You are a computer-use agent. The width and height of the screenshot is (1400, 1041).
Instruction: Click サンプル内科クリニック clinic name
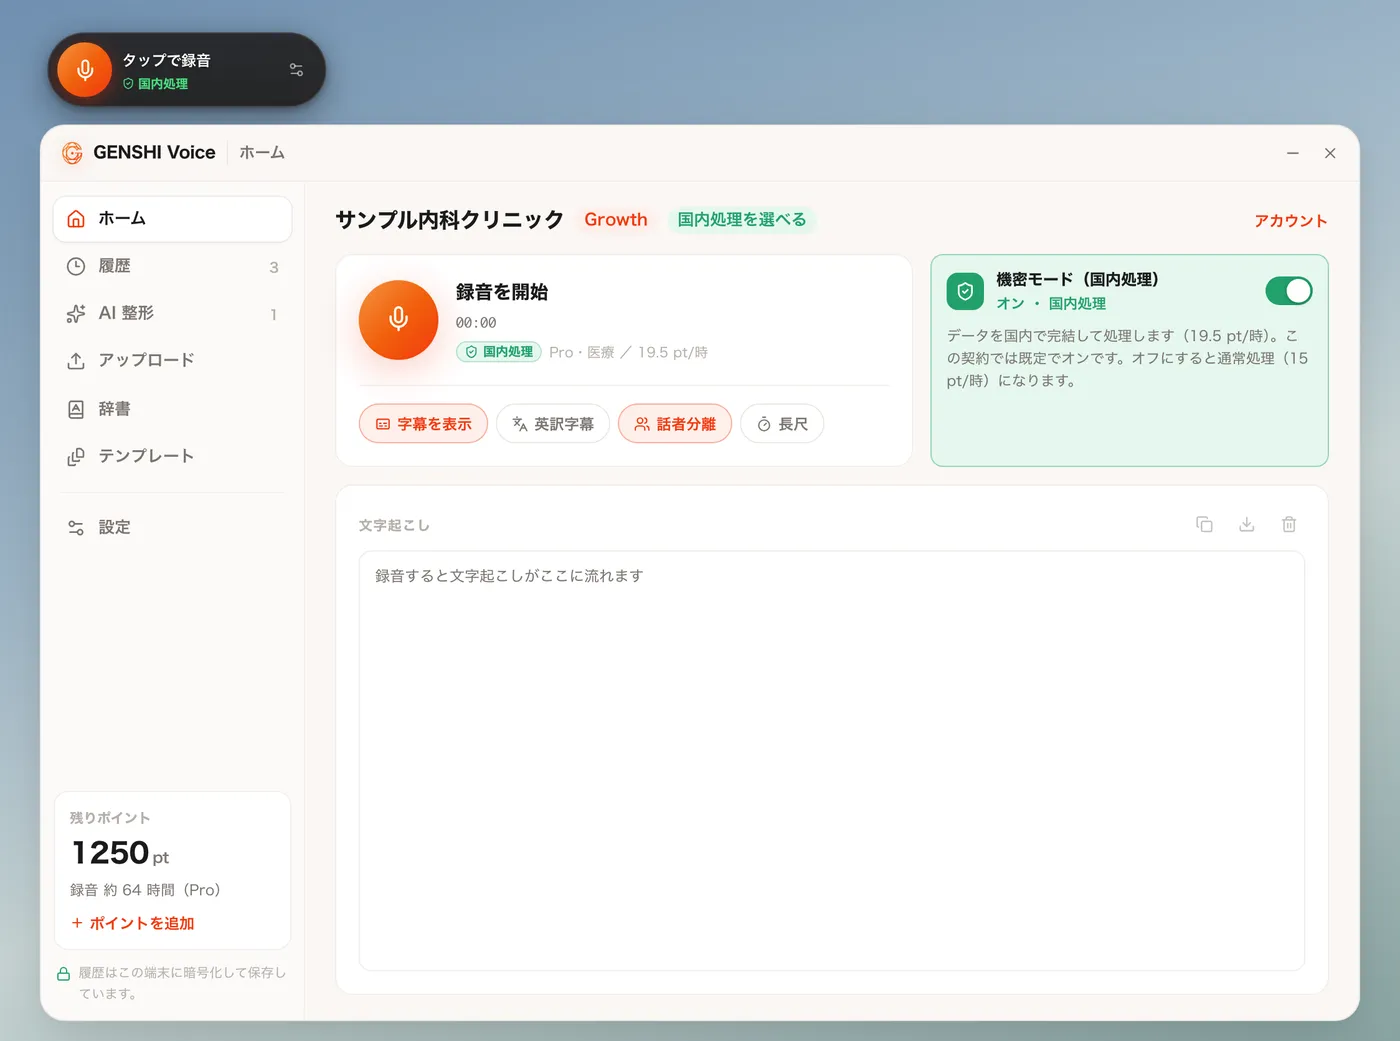450,220
